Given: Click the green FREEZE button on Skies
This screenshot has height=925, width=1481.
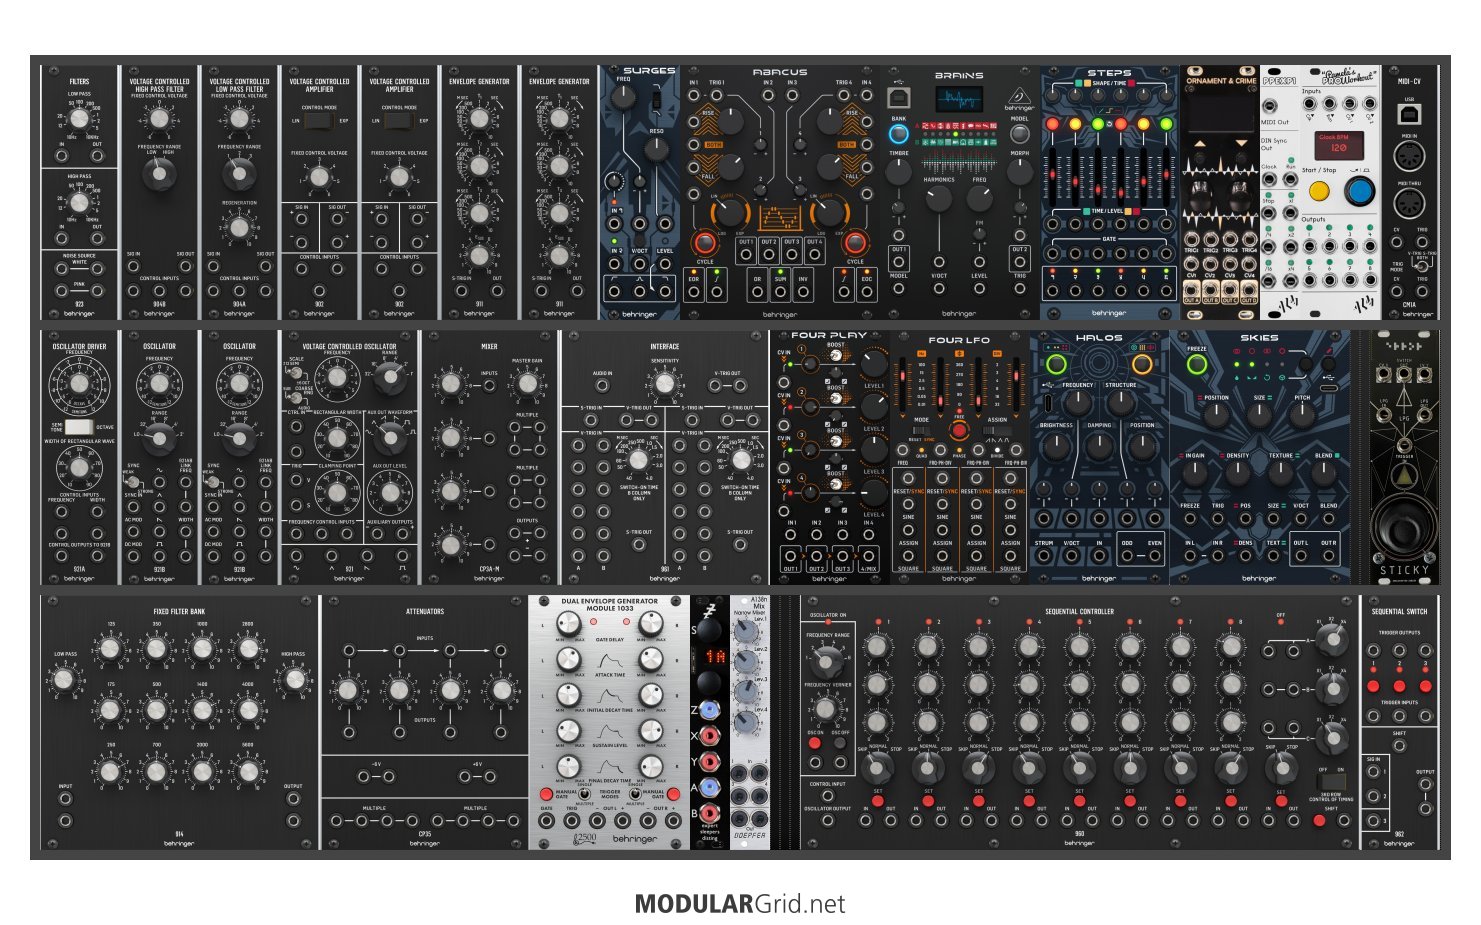Looking at the screenshot, I should pyautogui.click(x=1196, y=365).
